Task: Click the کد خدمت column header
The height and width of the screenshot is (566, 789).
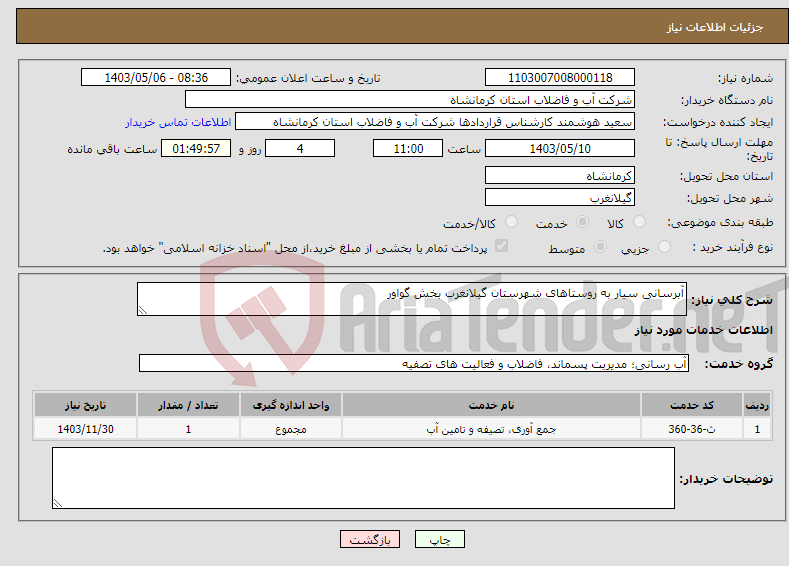Action: 692,405
